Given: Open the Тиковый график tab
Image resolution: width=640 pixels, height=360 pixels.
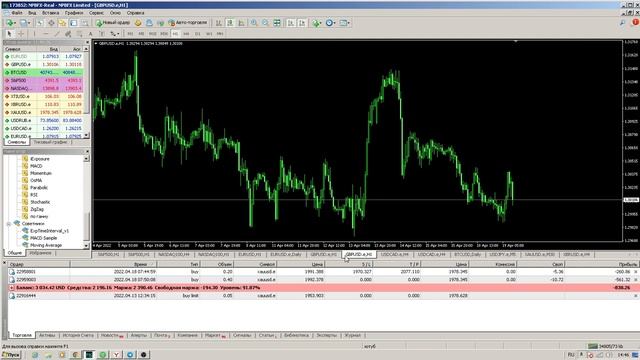Looking at the screenshot, I should (50, 142).
